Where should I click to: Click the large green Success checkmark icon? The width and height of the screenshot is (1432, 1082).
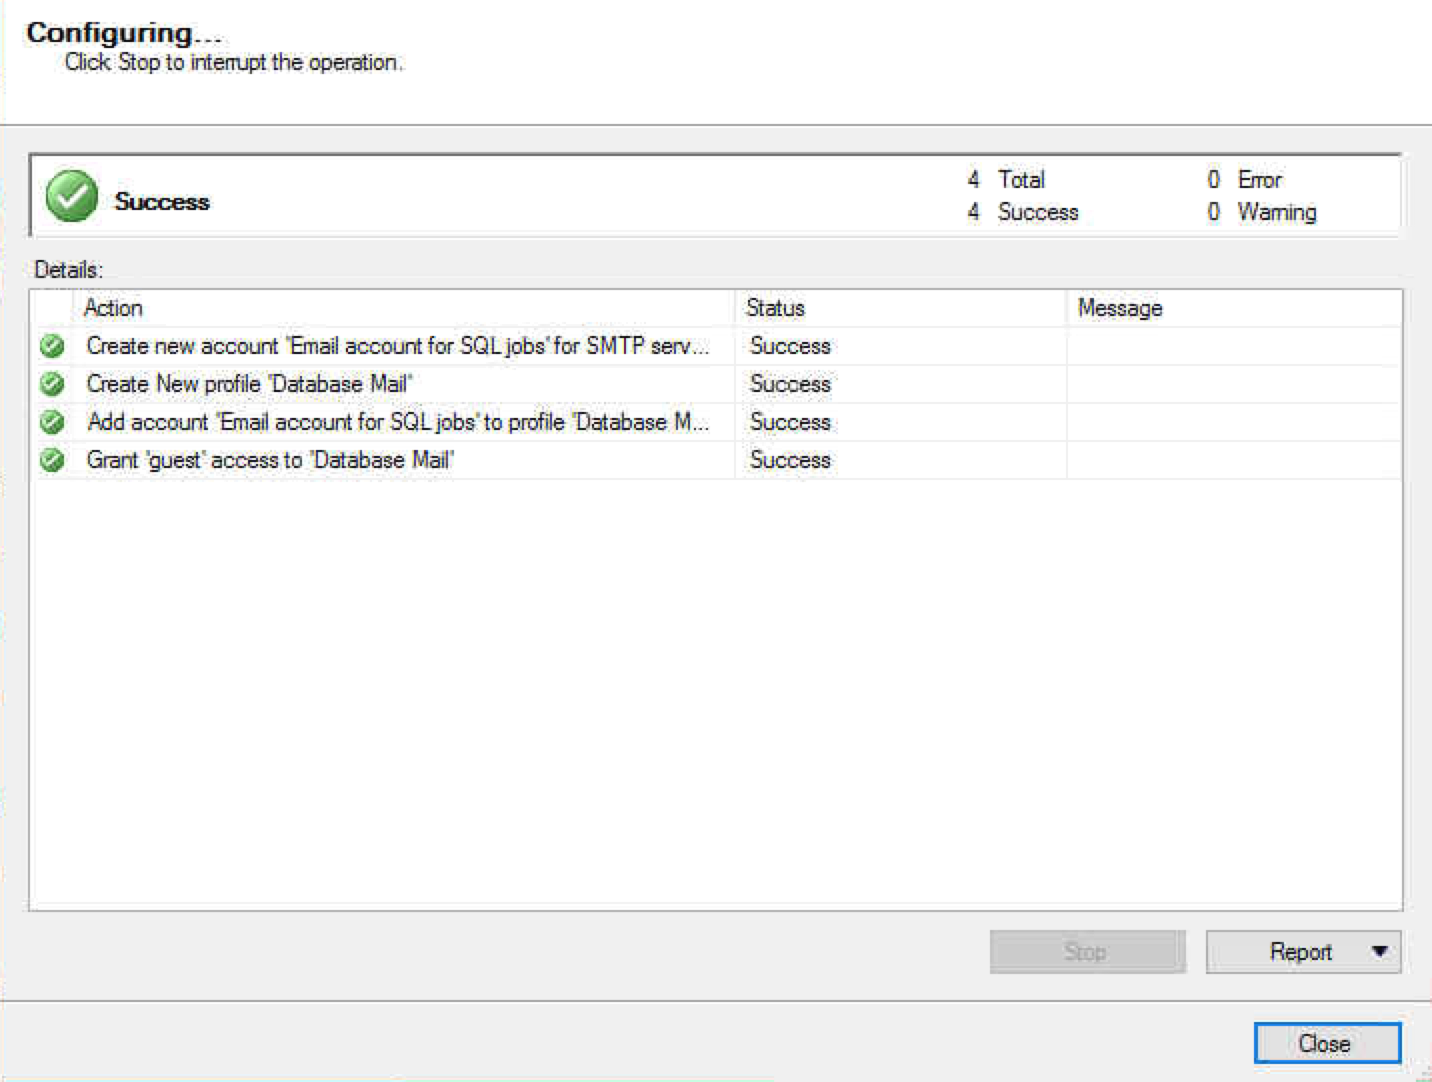point(72,196)
